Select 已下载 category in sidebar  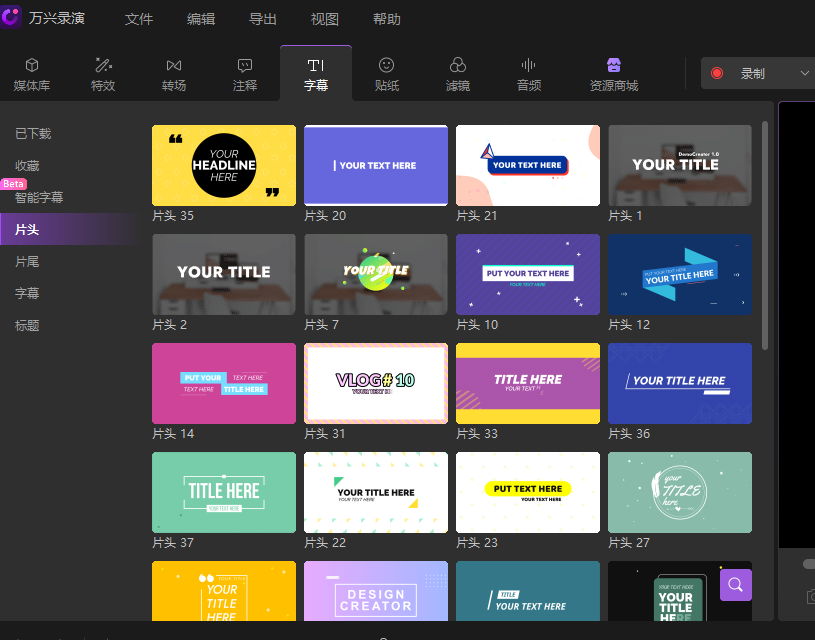pyautogui.click(x=33, y=133)
